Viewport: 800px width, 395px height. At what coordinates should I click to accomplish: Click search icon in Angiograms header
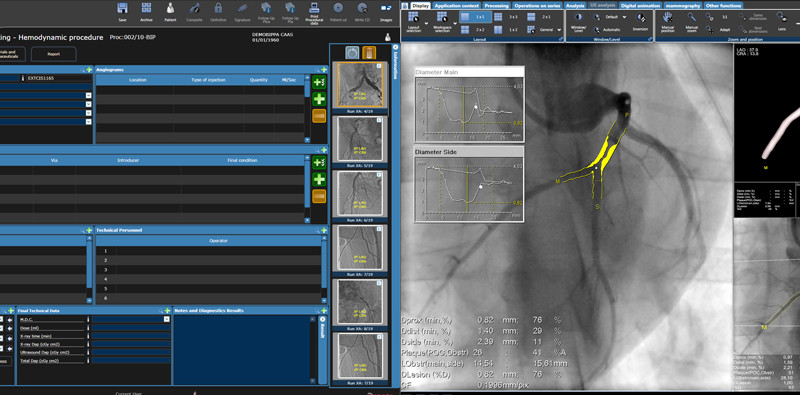tap(317, 70)
